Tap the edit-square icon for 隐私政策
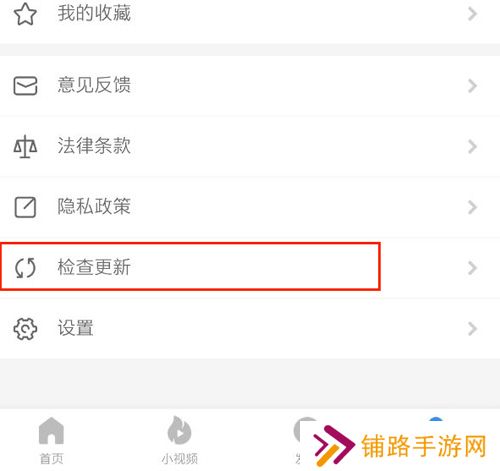The image size is (500, 471). click(x=25, y=207)
